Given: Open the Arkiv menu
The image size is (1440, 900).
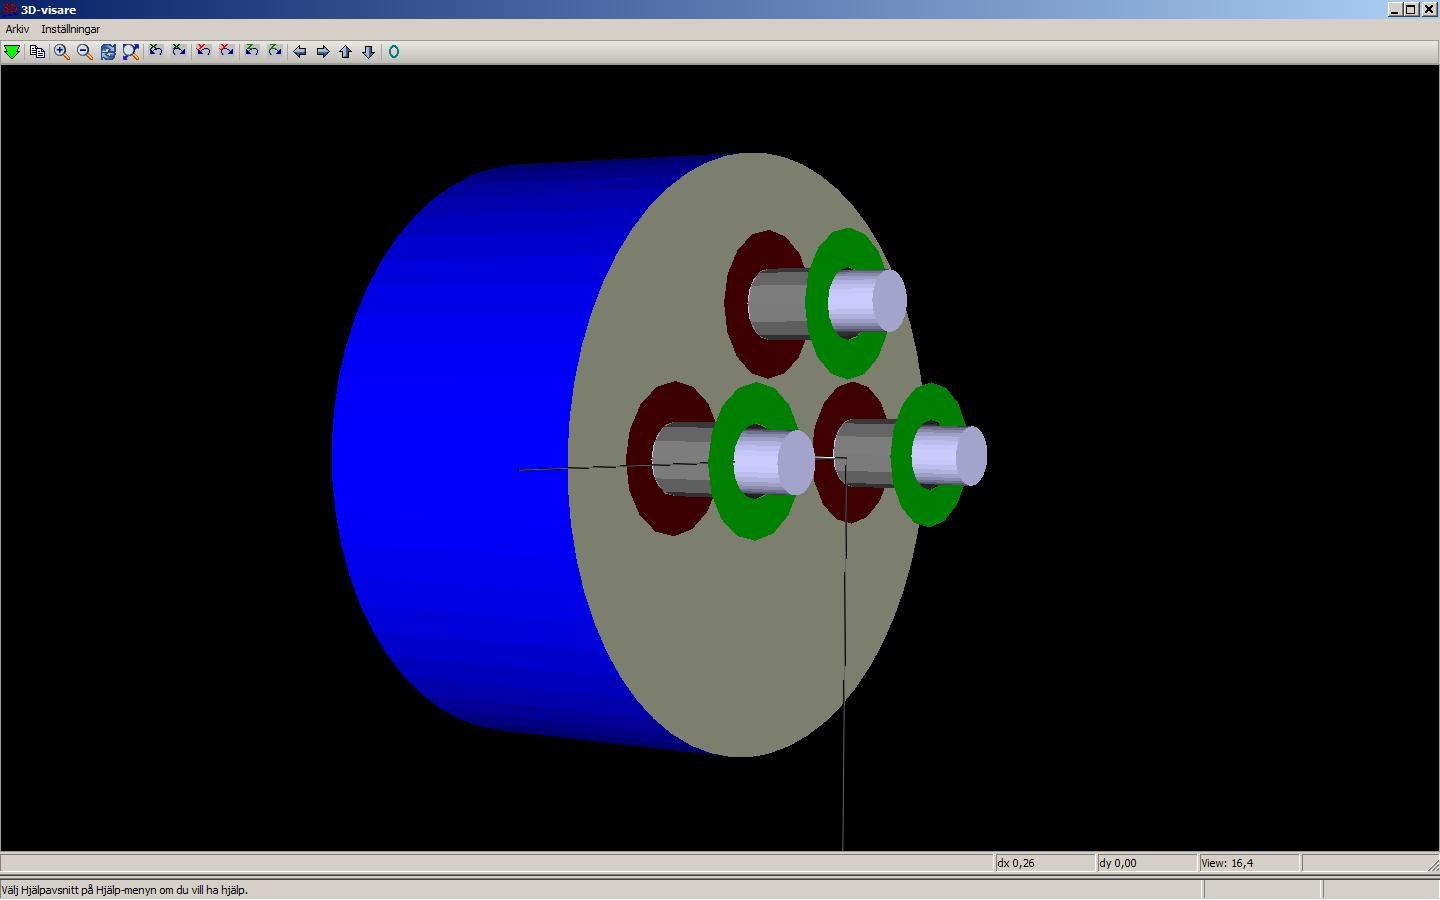Looking at the screenshot, I should [17, 29].
